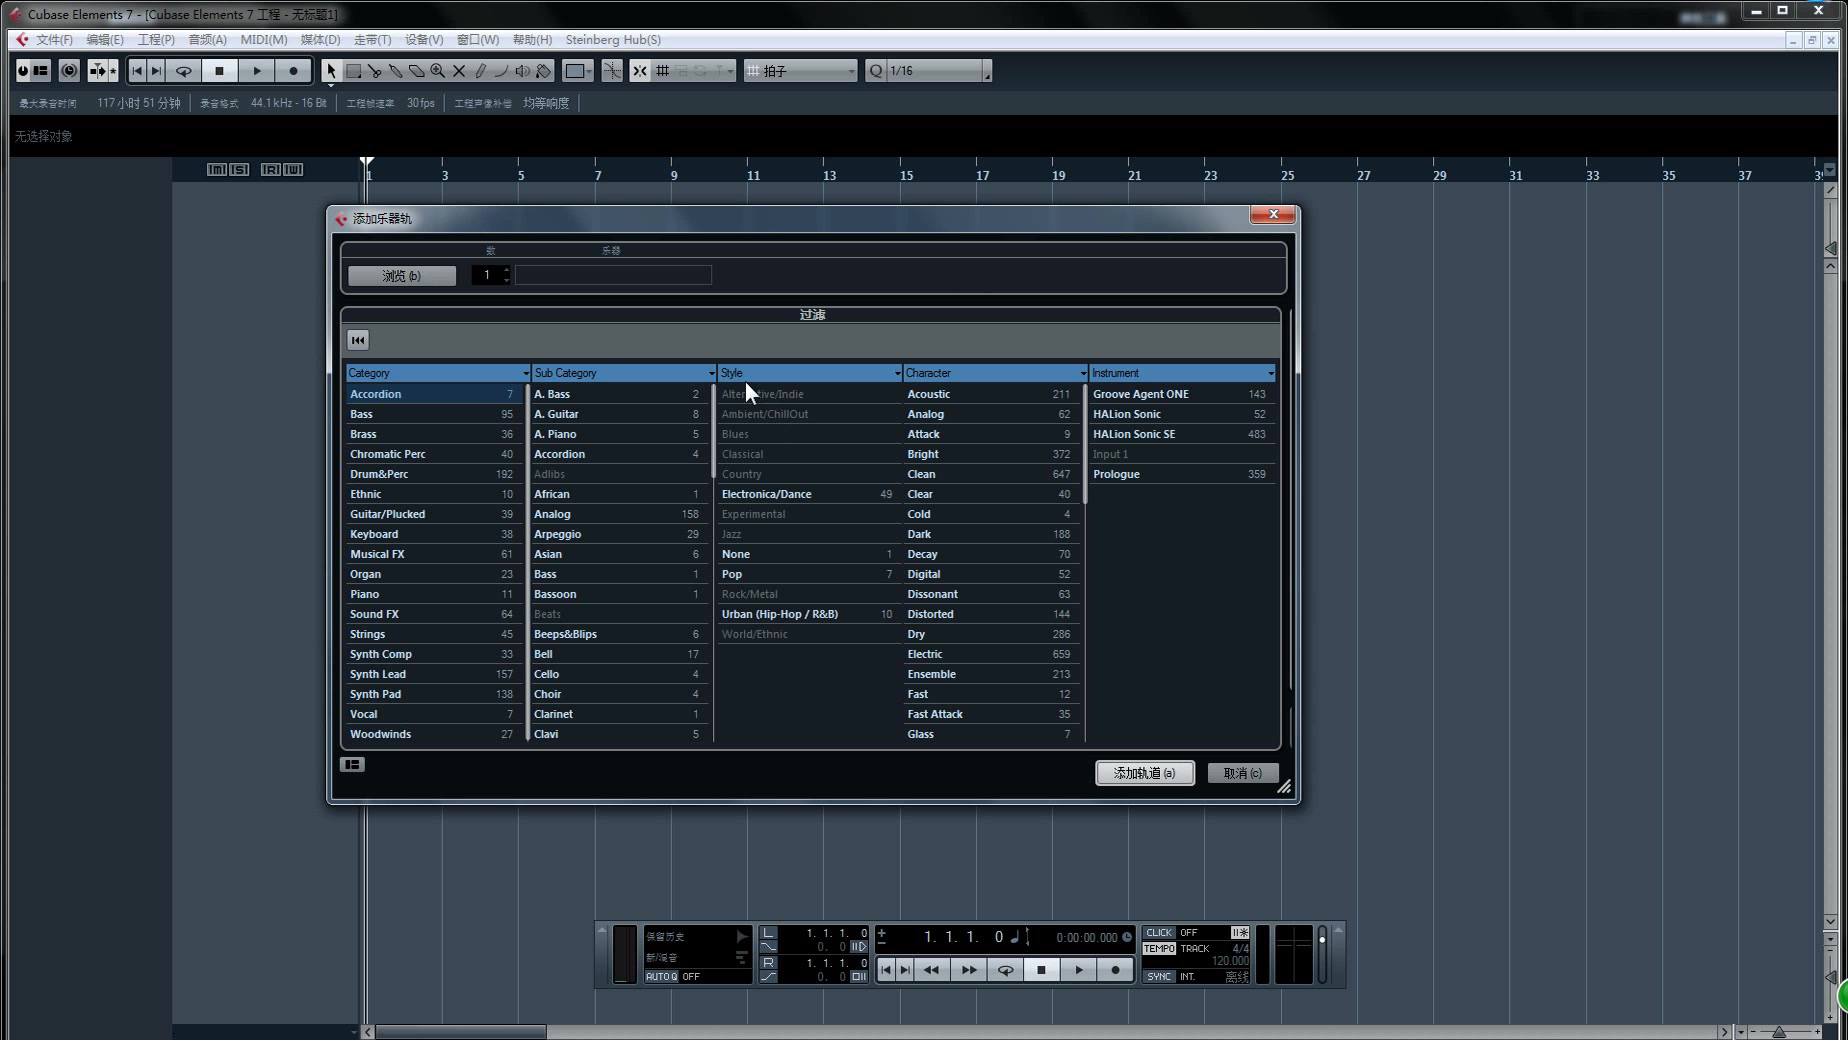Click bar 9 on the ruler
Screen dimensions: 1848x1040
point(673,175)
